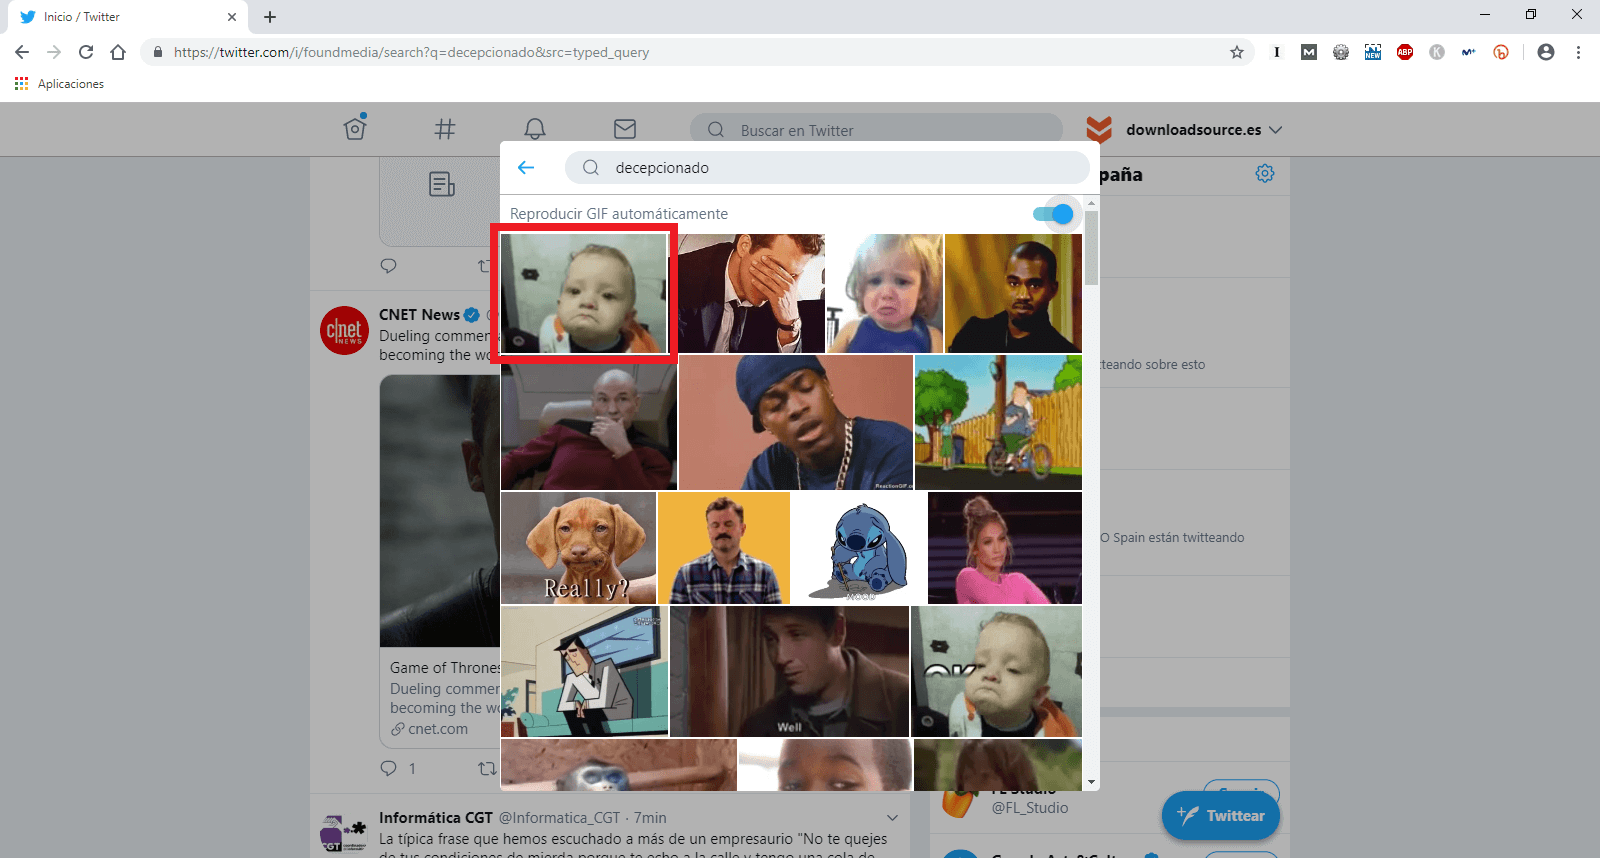Screen dimensions: 1600x858
Task: Toggle 'Reproducir GIF automáticamente' switch
Action: tap(1053, 214)
